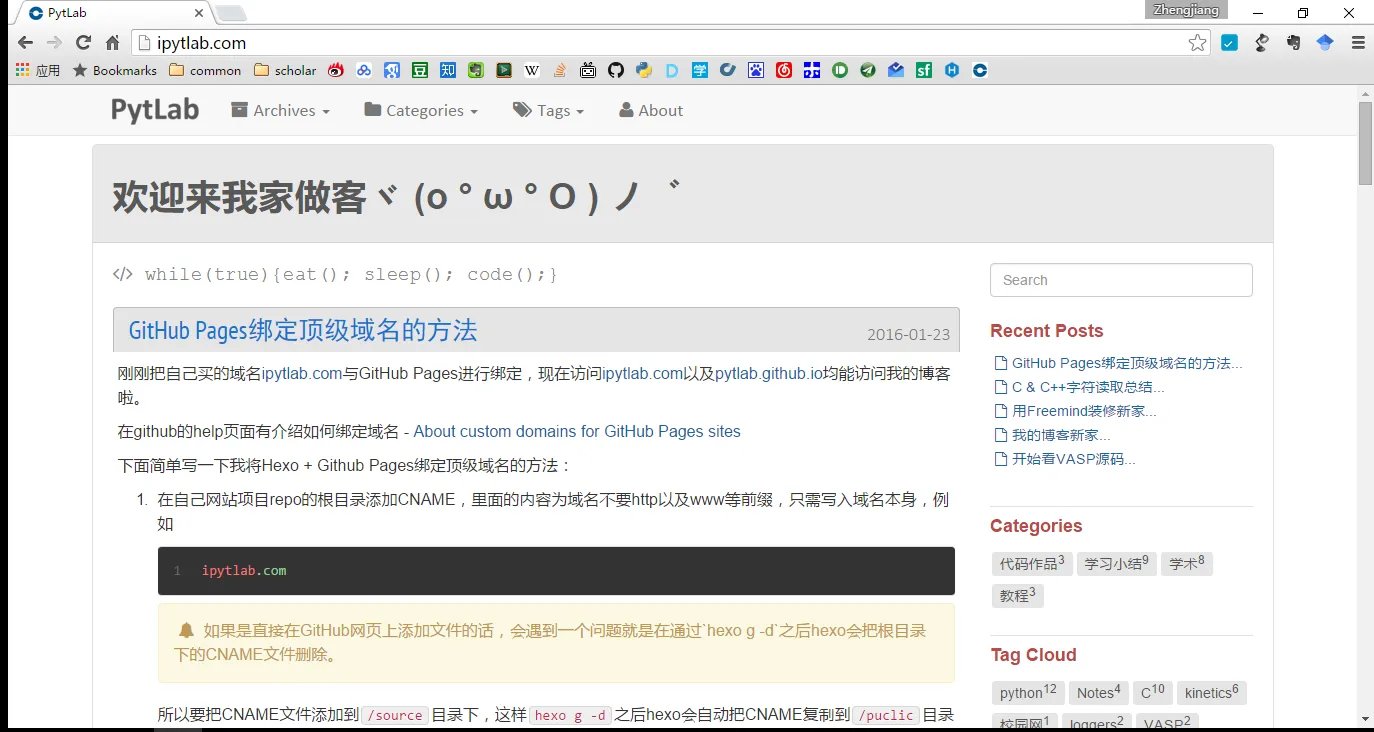Expand the Tags dropdown menu
1374x732 pixels.
click(548, 110)
